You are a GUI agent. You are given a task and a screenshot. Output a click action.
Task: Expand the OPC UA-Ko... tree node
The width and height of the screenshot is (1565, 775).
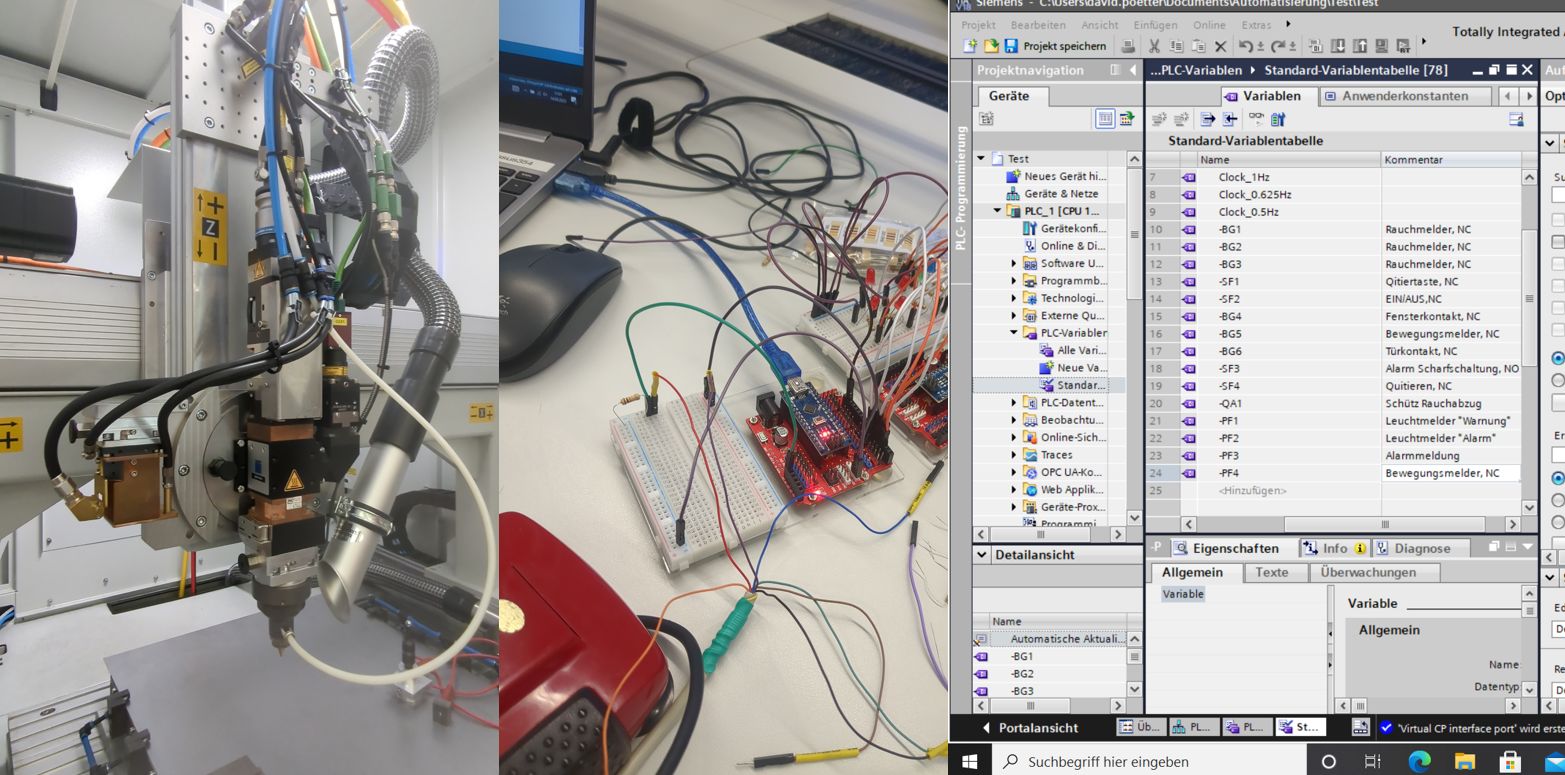pos(1013,472)
